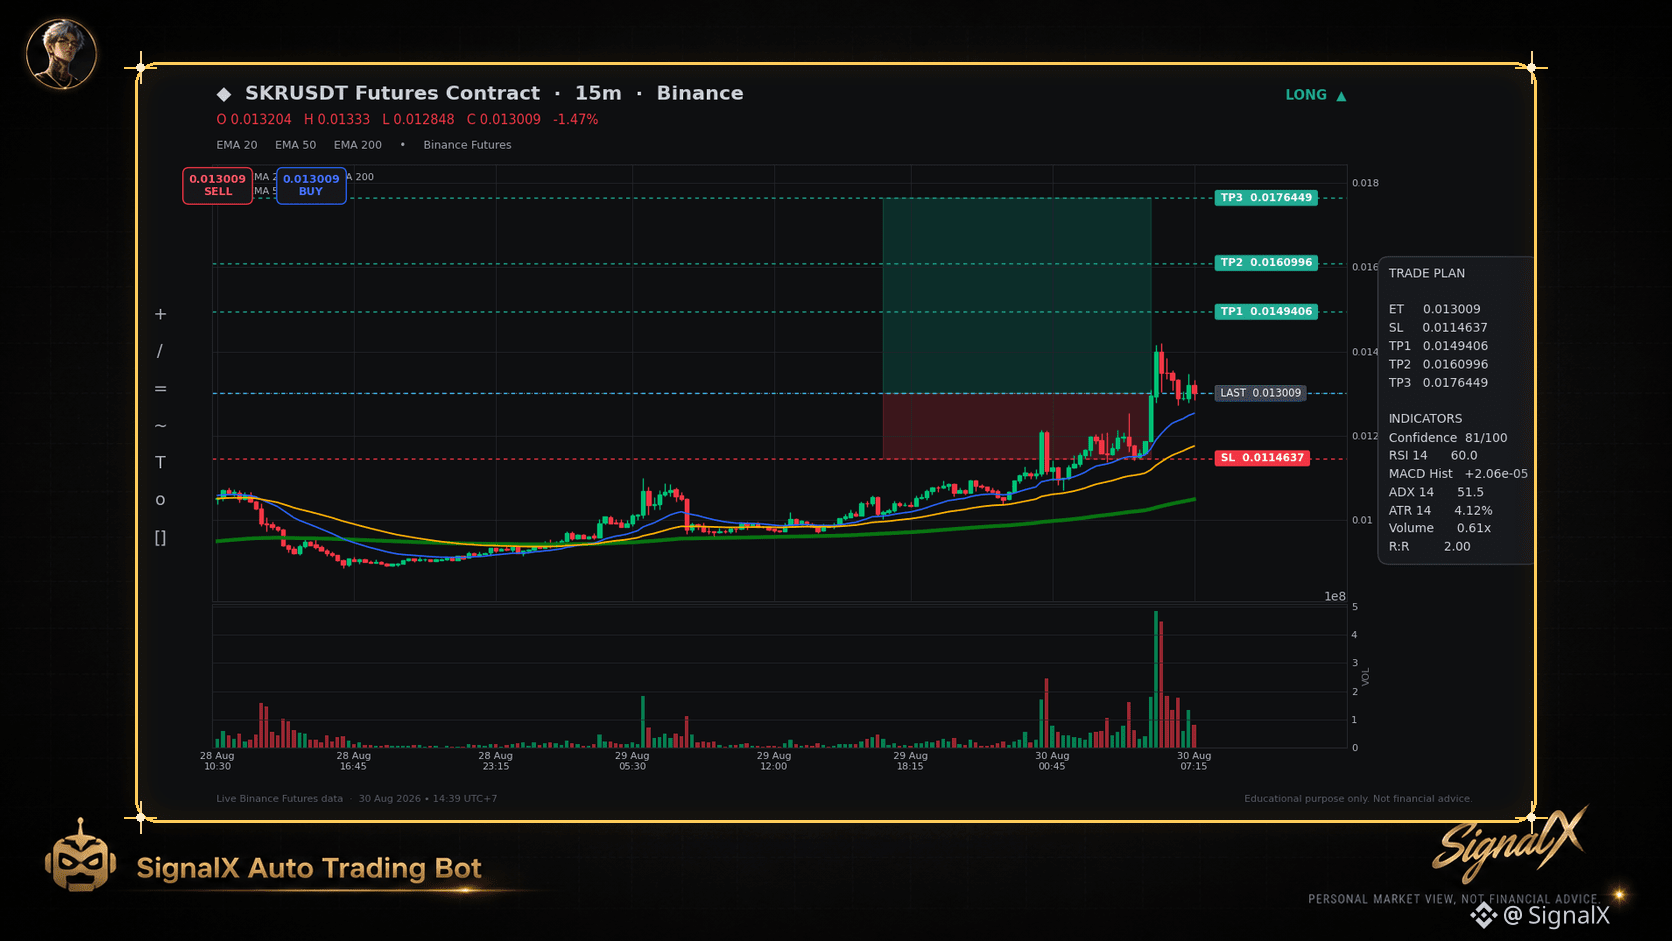Click the Educational purpose only disclaimer
This screenshot has height=941, width=1672.
coord(1358,799)
